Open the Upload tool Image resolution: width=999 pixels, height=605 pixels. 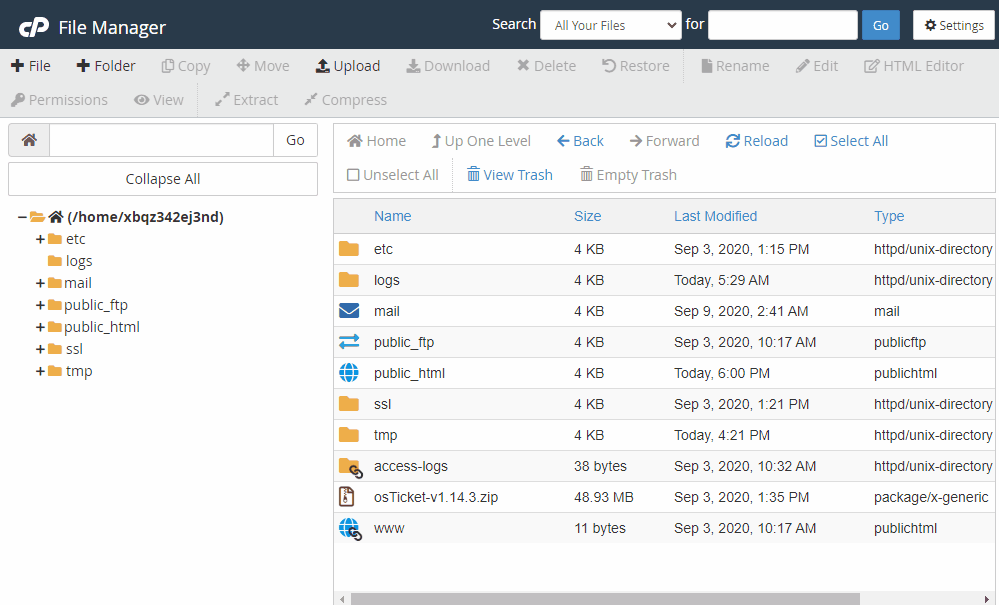pos(348,66)
